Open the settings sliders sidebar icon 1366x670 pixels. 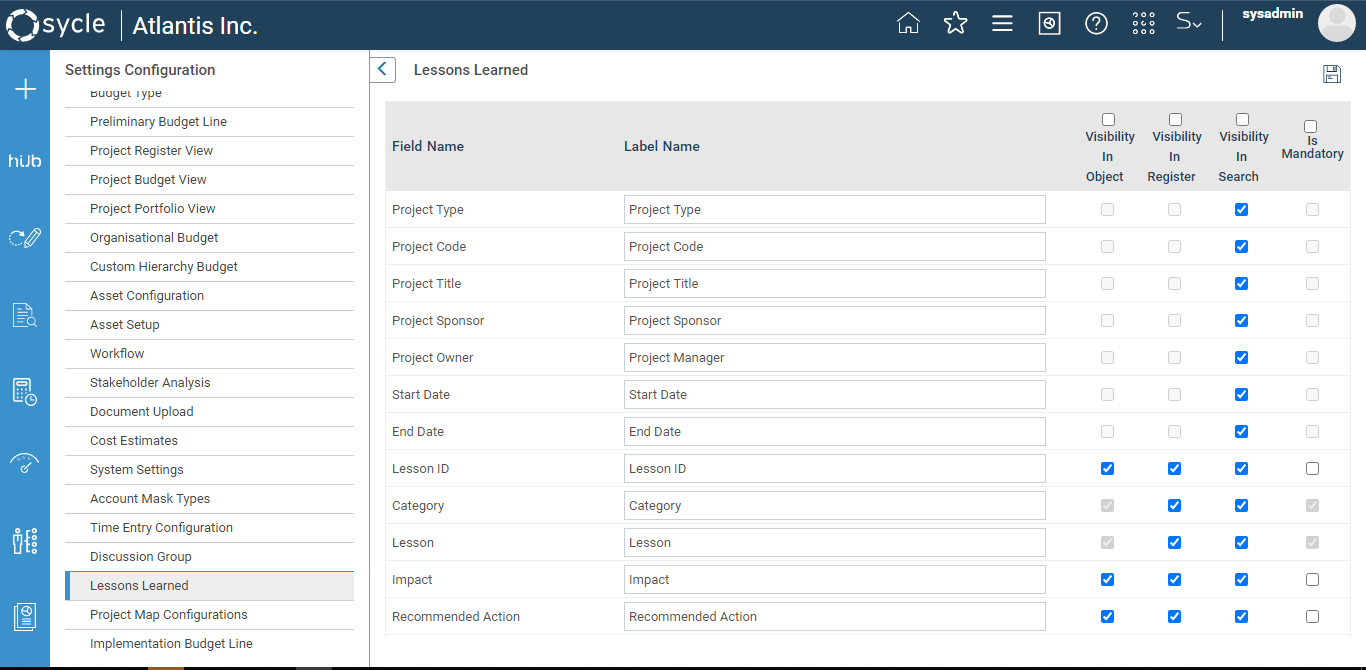click(25, 541)
